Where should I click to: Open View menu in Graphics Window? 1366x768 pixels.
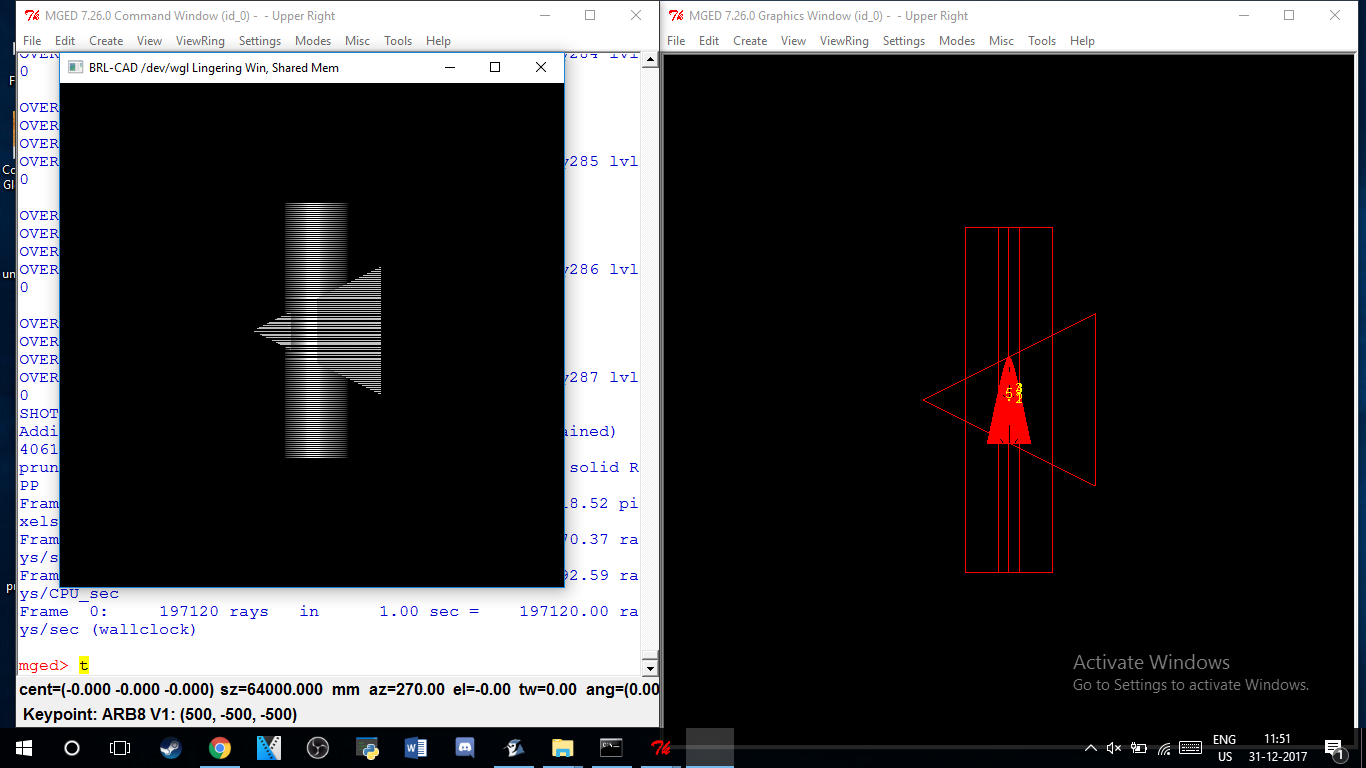(x=793, y=41)
